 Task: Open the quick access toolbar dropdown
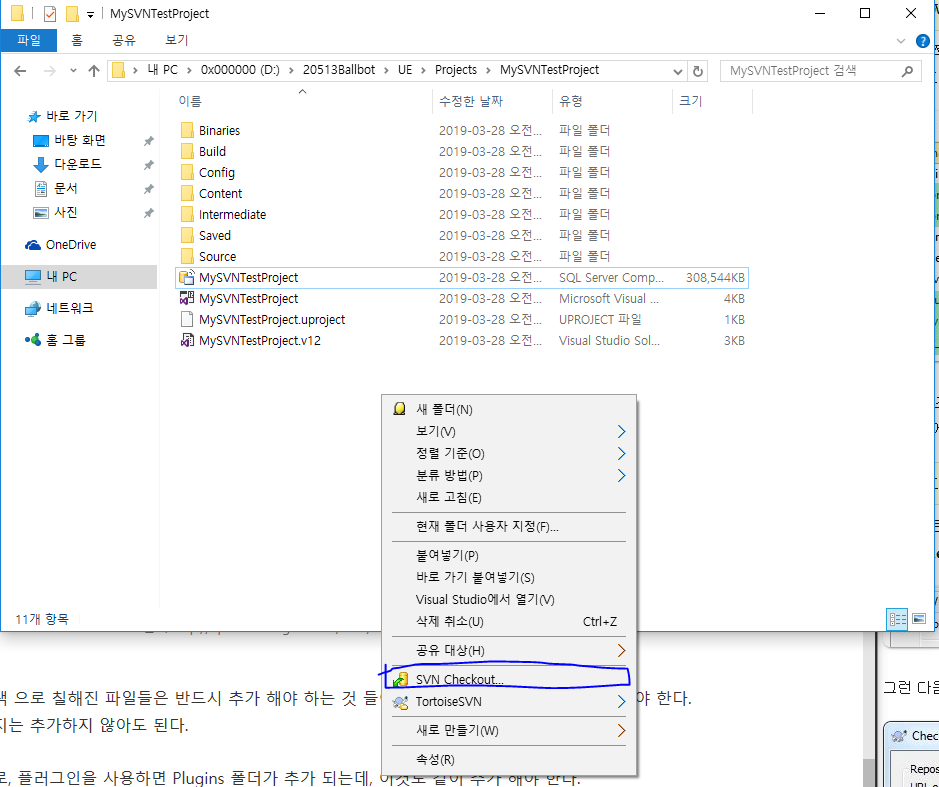click(90, 14)
